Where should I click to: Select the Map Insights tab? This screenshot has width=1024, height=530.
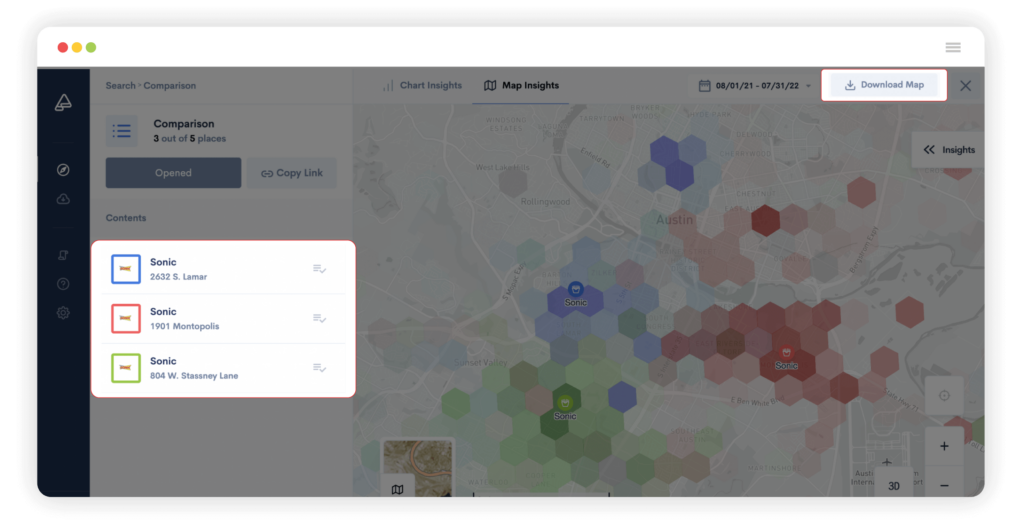[x=521, y=86]
